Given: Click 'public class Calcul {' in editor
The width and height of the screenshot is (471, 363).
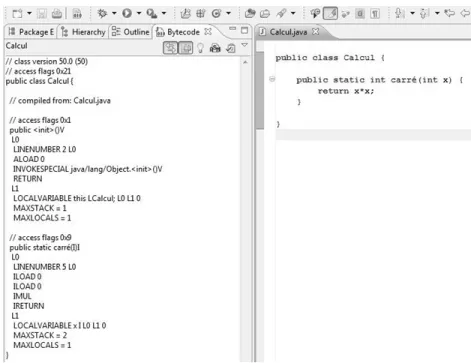Looking at the screenshot, I should [330, 58].
